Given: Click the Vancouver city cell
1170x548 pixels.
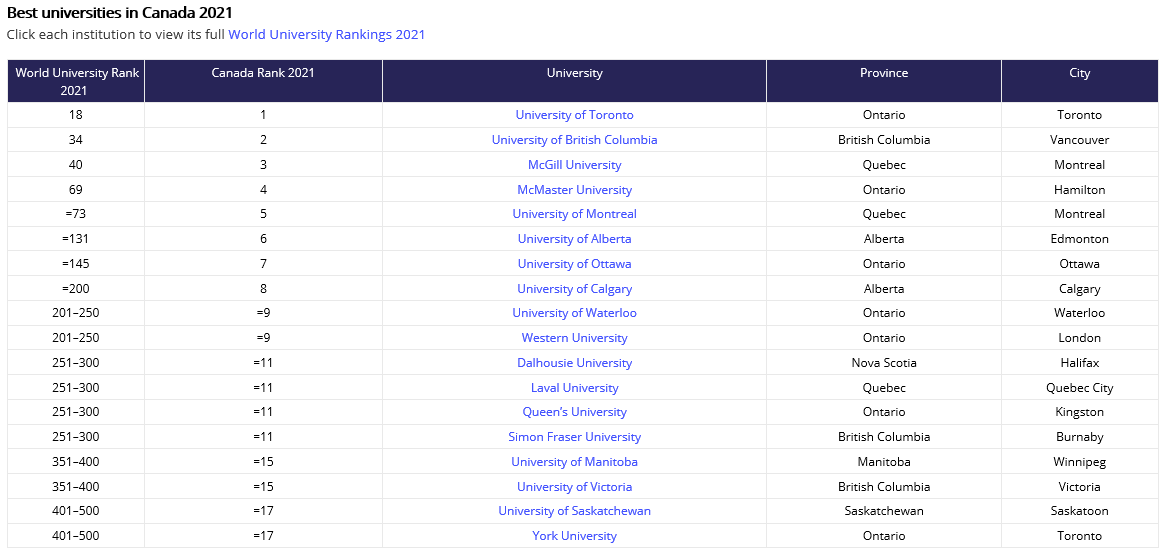Looking at the screenshot, I should [1080, 140].
